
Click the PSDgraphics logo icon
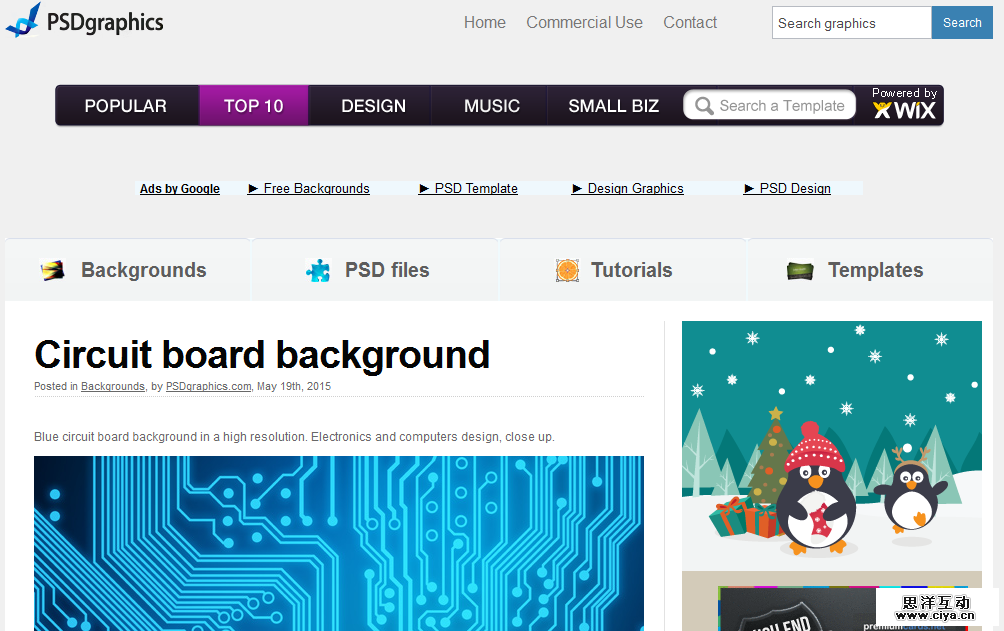[x=23, y=21]
